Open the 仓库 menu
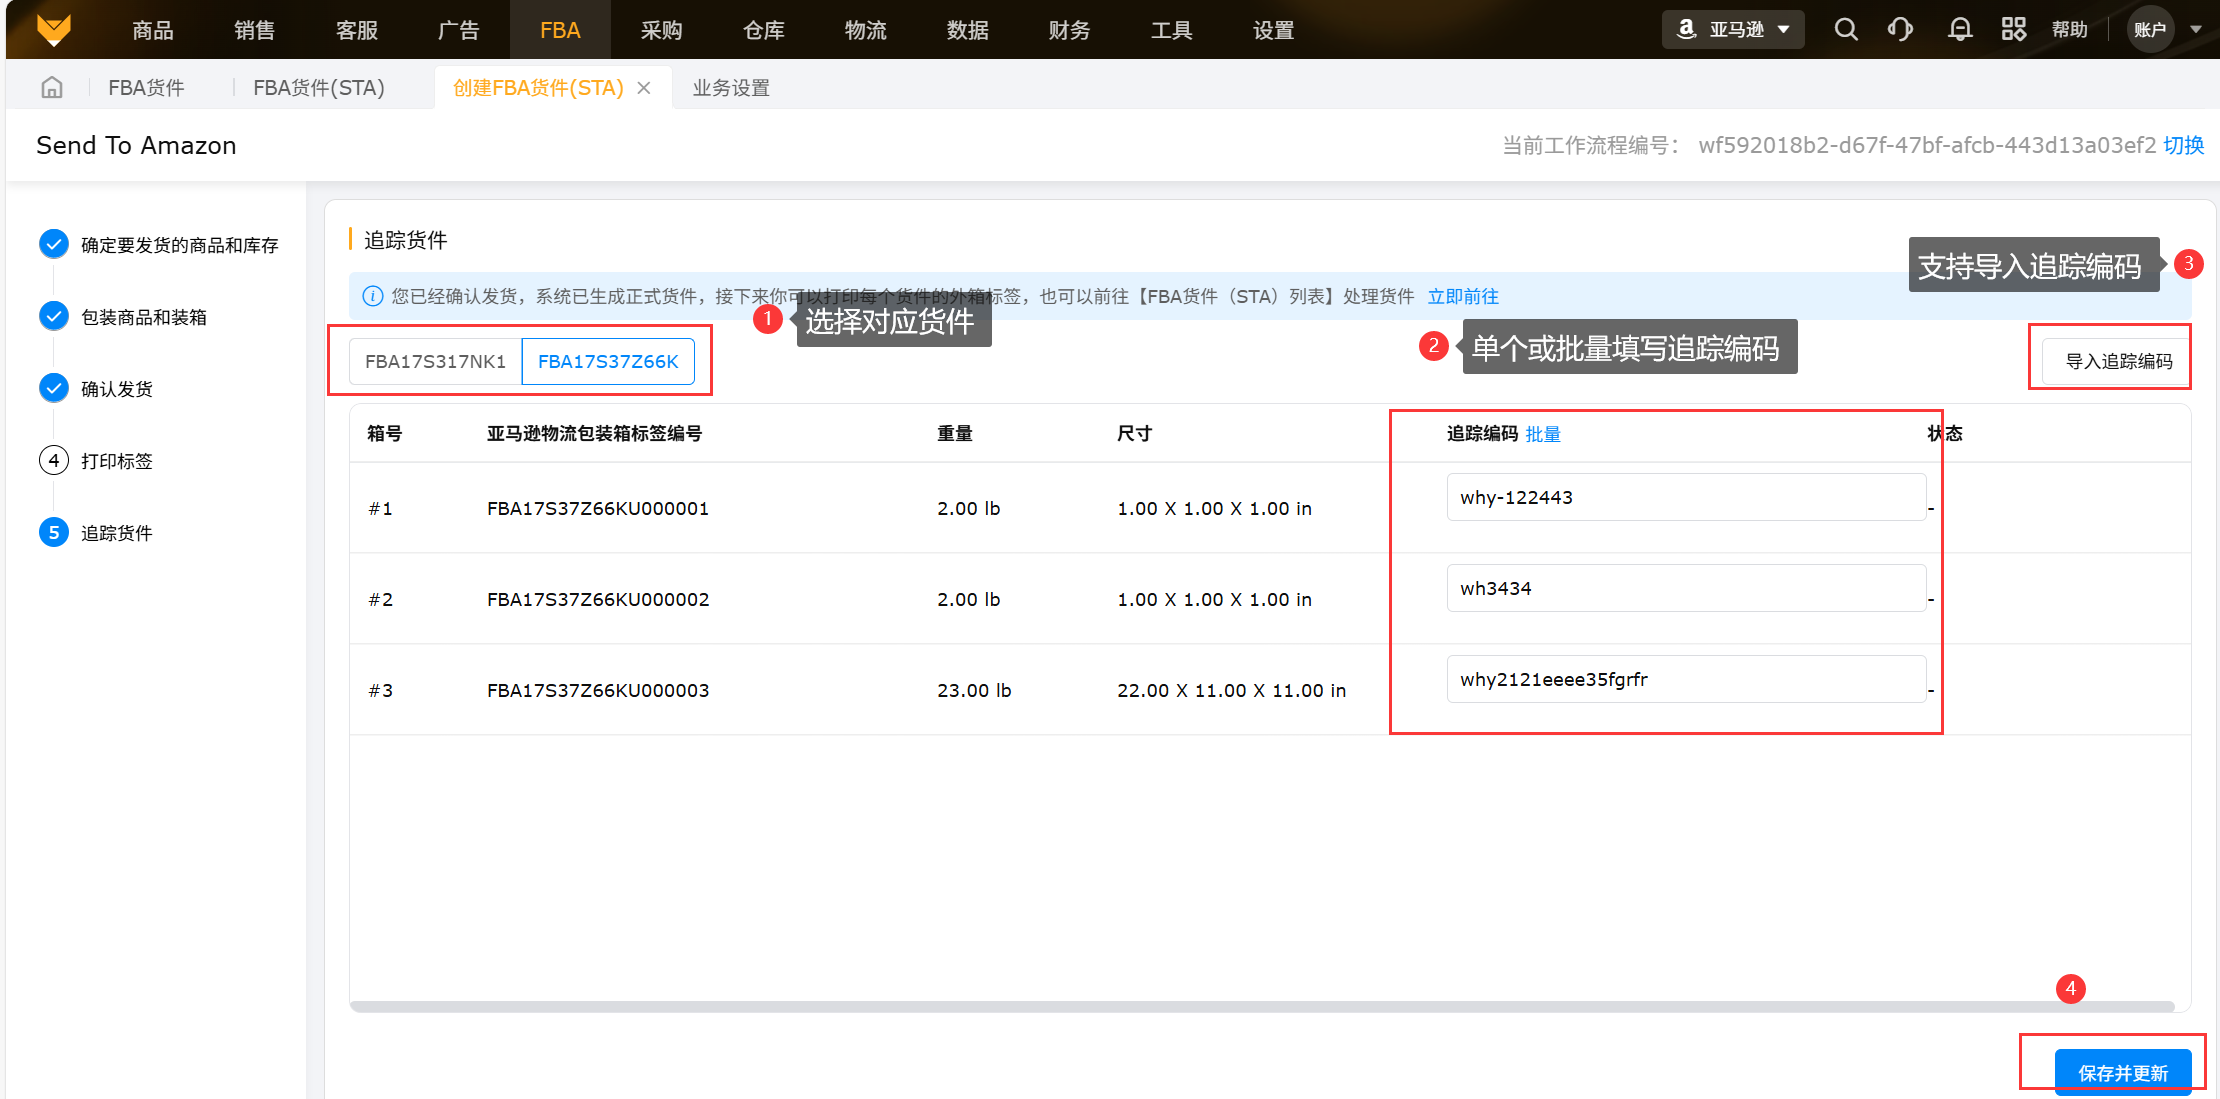Viewport: 2220px width, 1099px height. 763,30
